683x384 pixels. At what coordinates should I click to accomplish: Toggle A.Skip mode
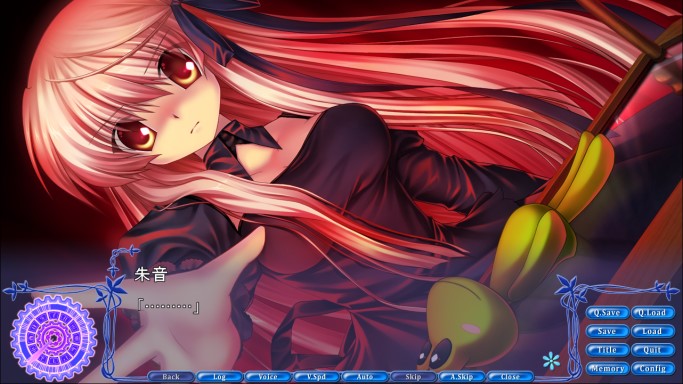point(462,377)
